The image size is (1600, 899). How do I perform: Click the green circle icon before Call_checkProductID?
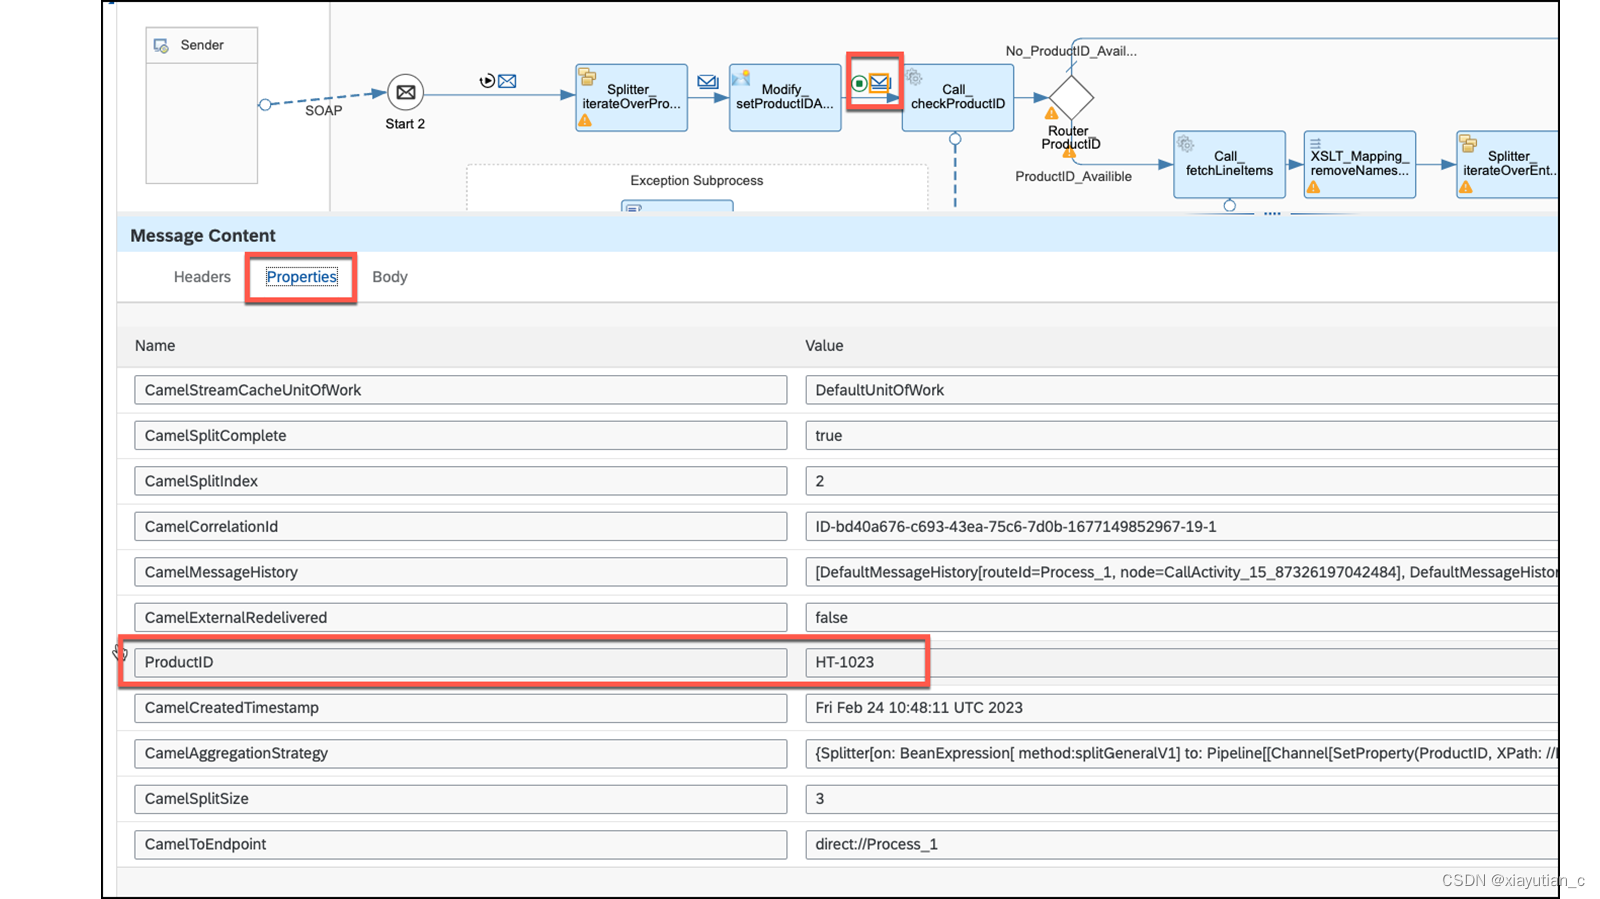tap(859, 83)
